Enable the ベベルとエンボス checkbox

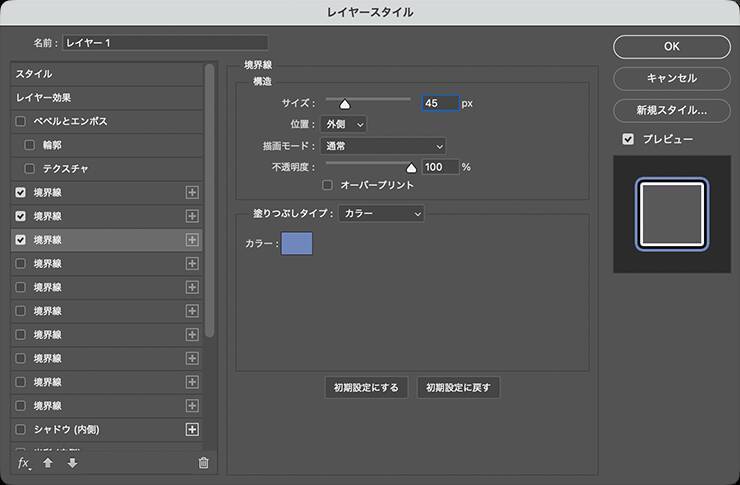click(x=20, y=121)
